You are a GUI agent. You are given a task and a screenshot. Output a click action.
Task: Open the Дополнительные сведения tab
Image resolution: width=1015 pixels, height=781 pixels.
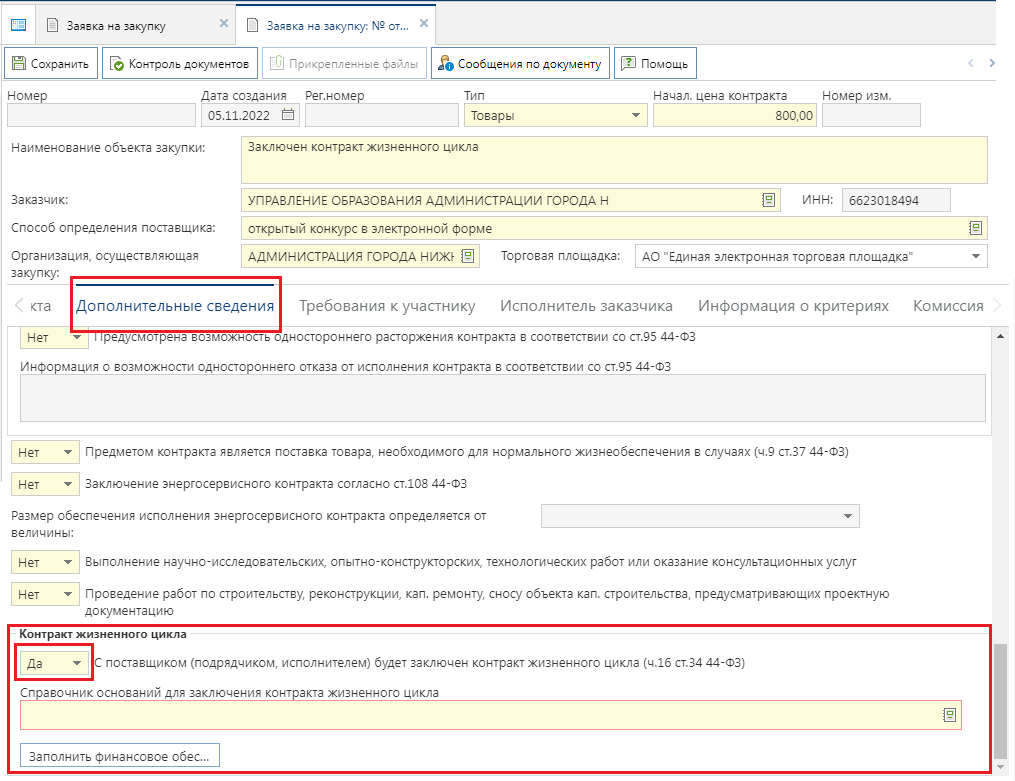tap(175, 305)
